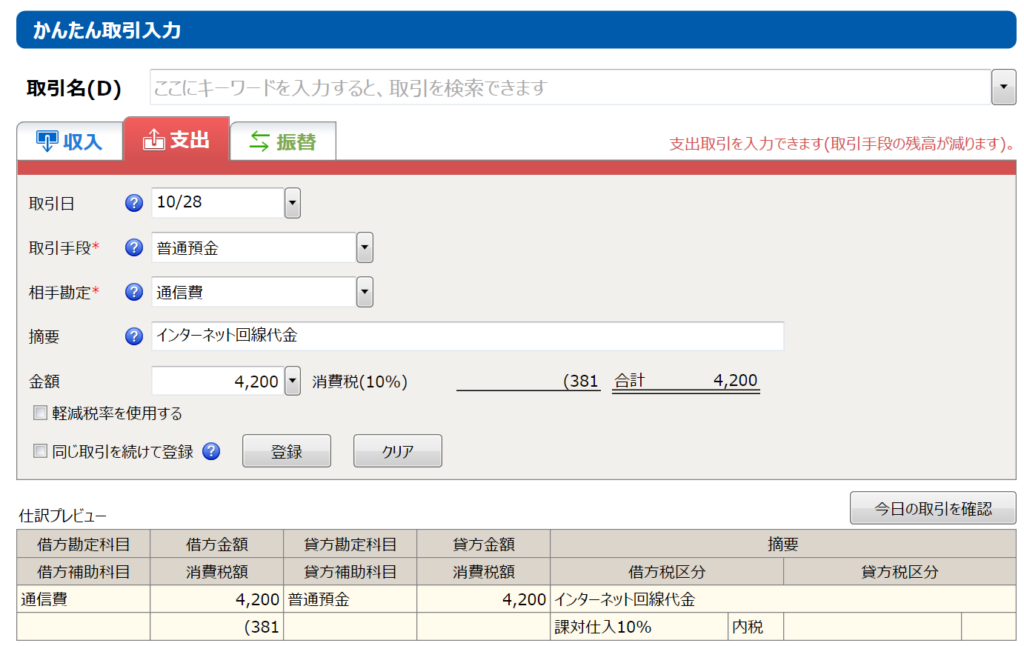Click the 金額 field showing 4,200
The image size is (1024, 646).
pyautogui.click(x=218, y=381)
